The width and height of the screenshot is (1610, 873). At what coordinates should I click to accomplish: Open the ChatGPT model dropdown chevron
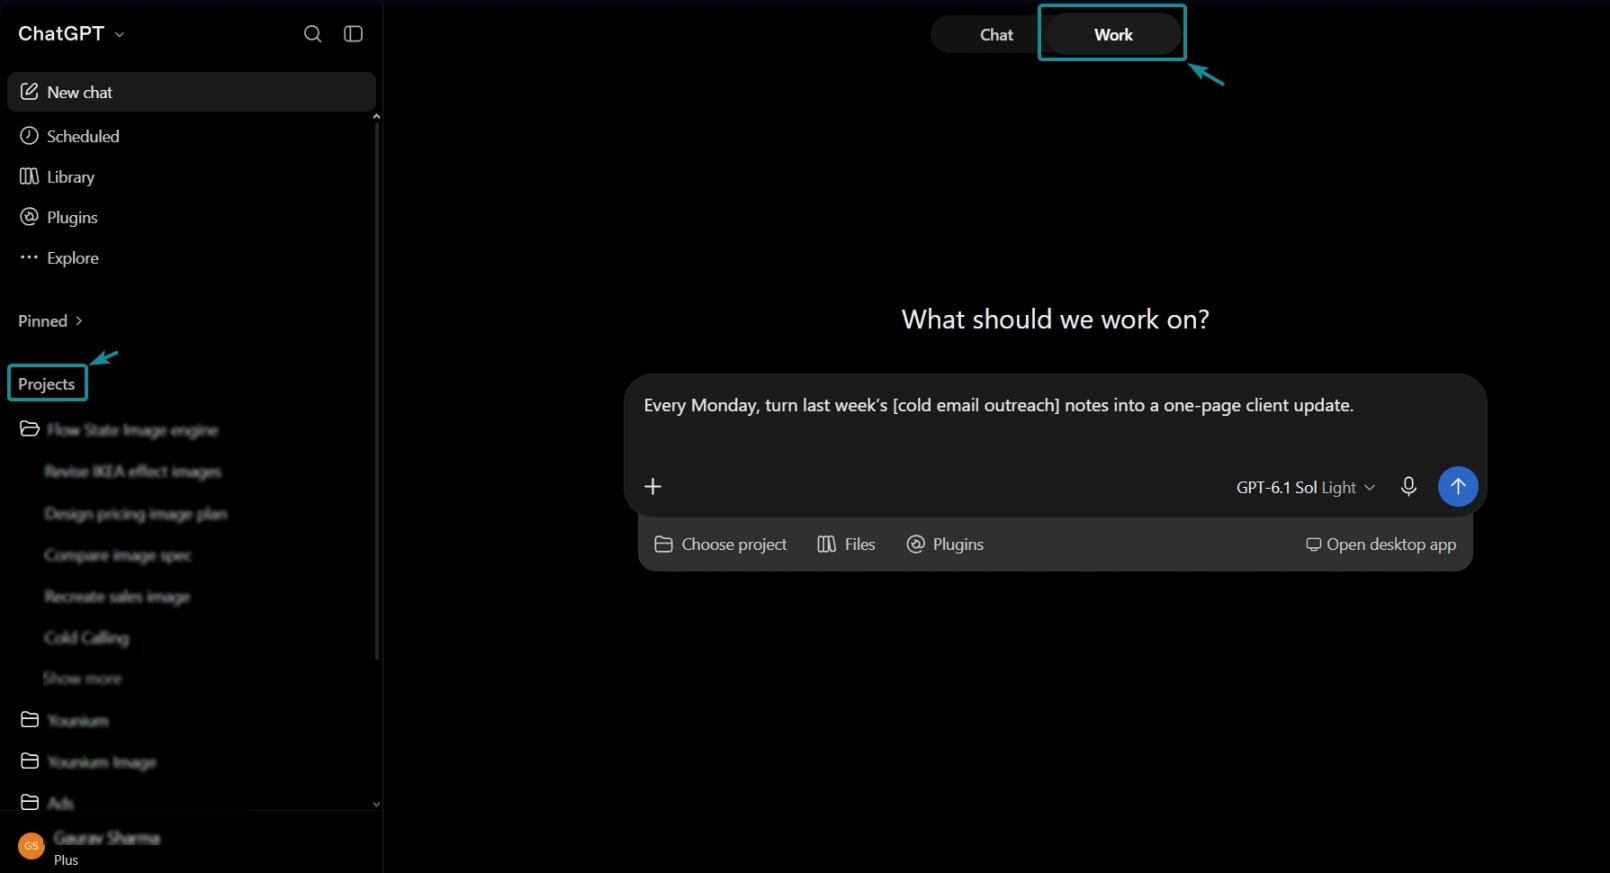point(120,34)
